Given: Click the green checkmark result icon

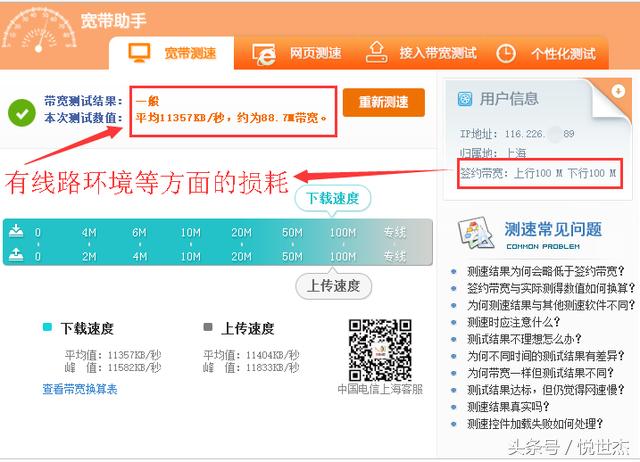Looking at the screenshot, I should 22,113.
